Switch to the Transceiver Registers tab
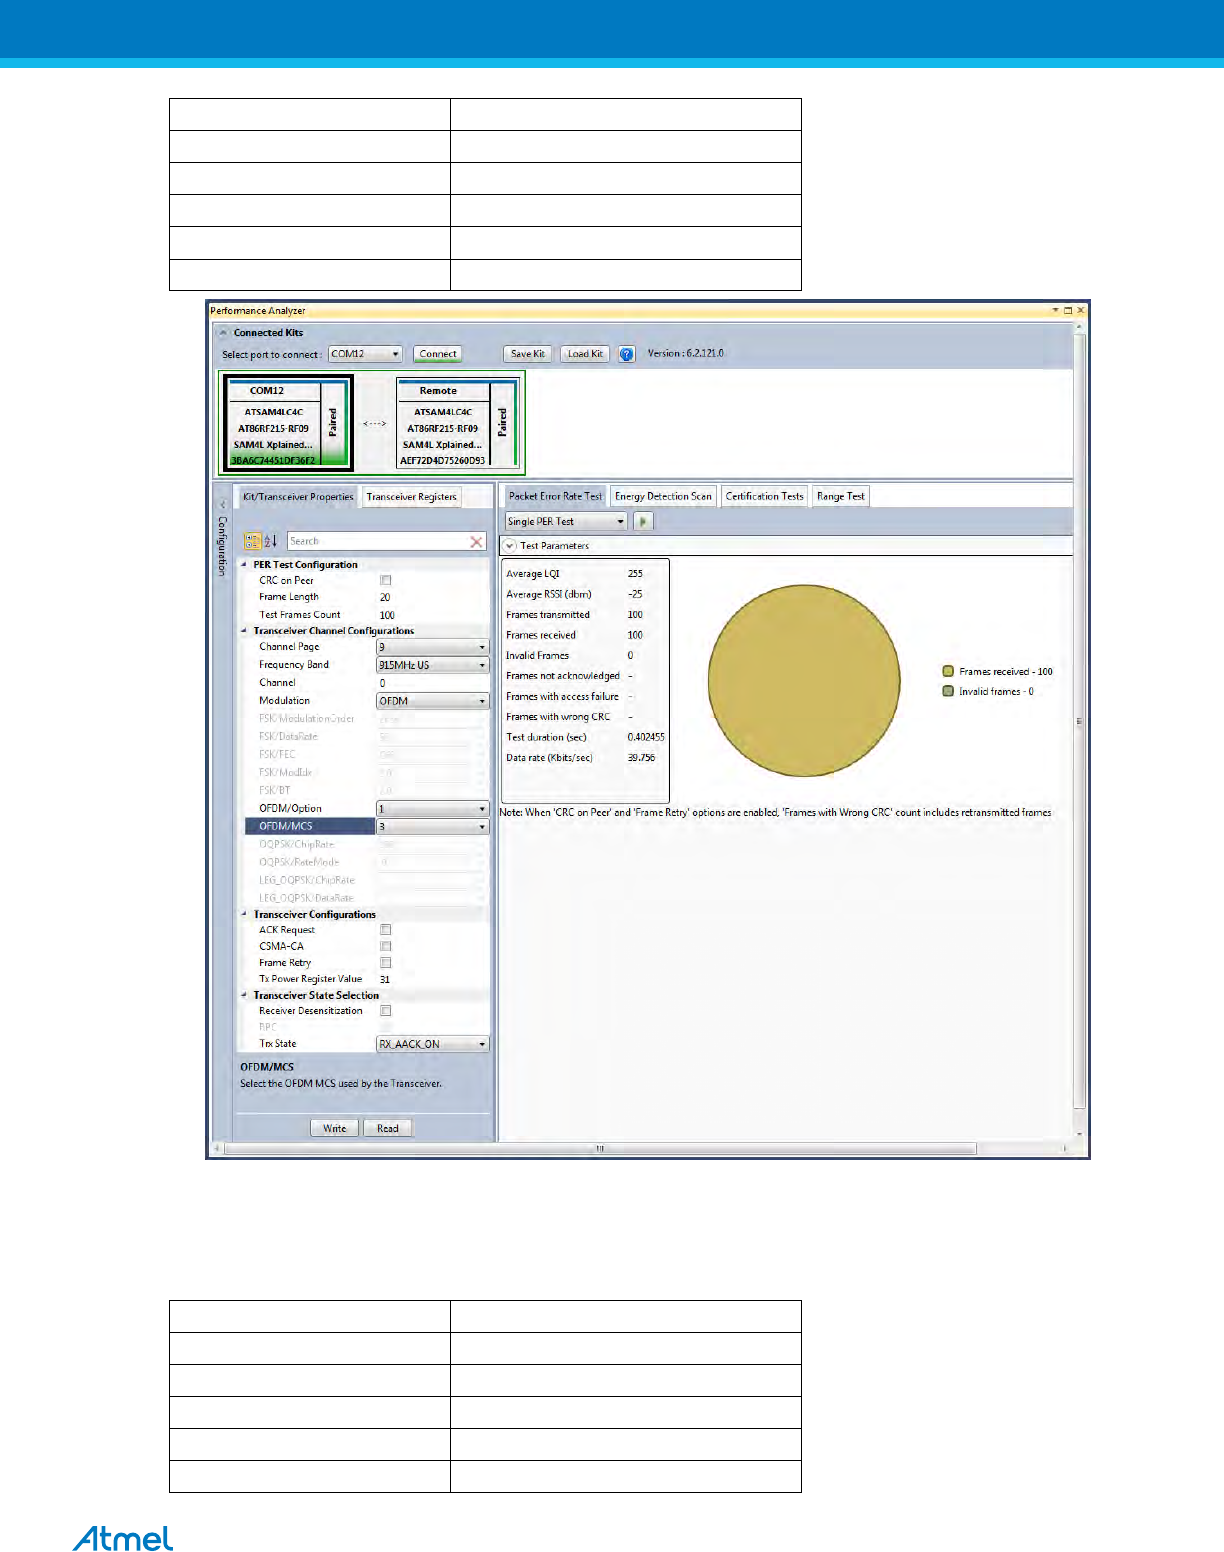The width and height of the screenshot is (1224, 1552). [x=411, y=497]
